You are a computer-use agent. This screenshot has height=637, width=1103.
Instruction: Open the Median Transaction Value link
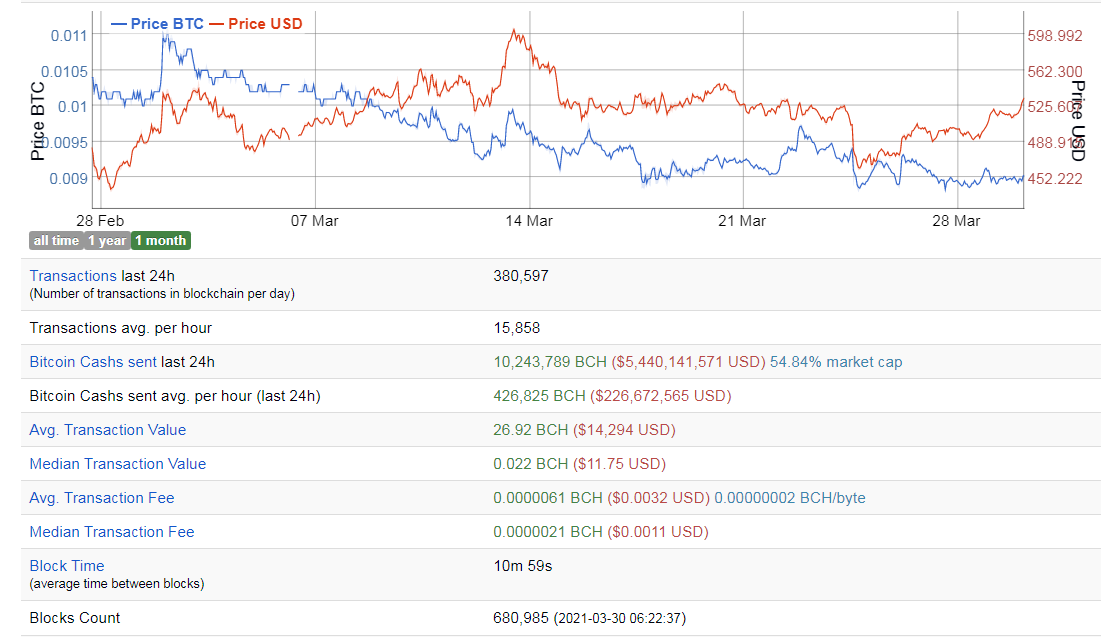118,464
